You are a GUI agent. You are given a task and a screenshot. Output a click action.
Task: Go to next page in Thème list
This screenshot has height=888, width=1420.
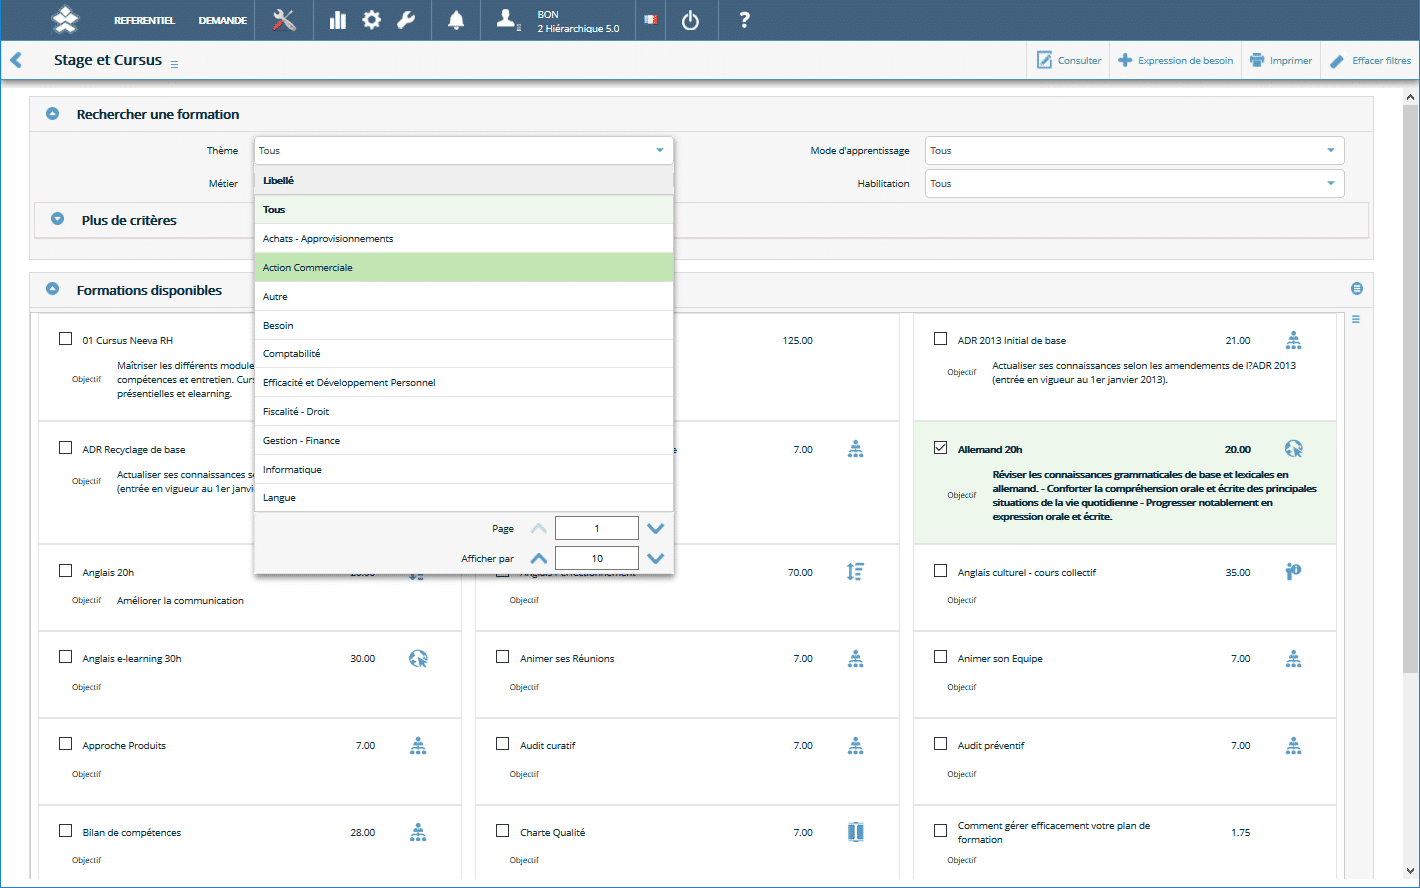click(x=655, y=528)
